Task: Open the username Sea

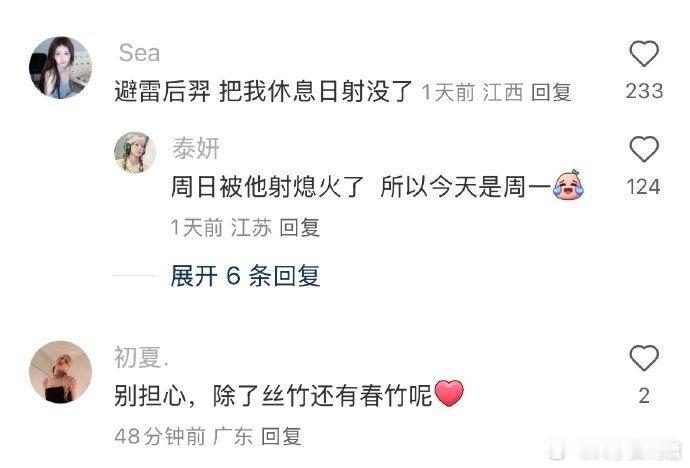Action: (x=139, y=53)
